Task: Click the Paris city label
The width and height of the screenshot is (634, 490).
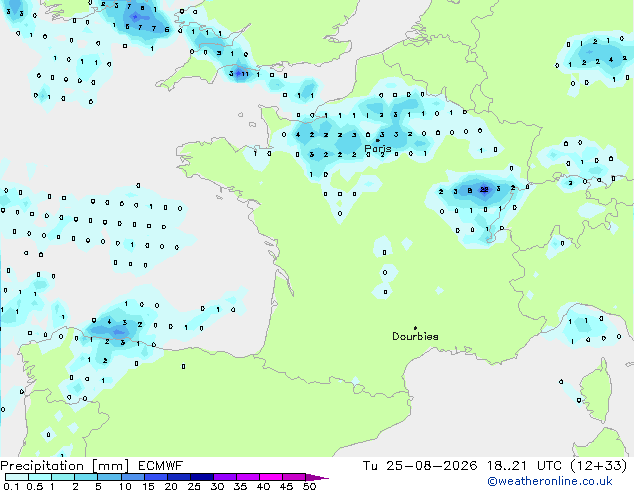Action: point(378,149)
